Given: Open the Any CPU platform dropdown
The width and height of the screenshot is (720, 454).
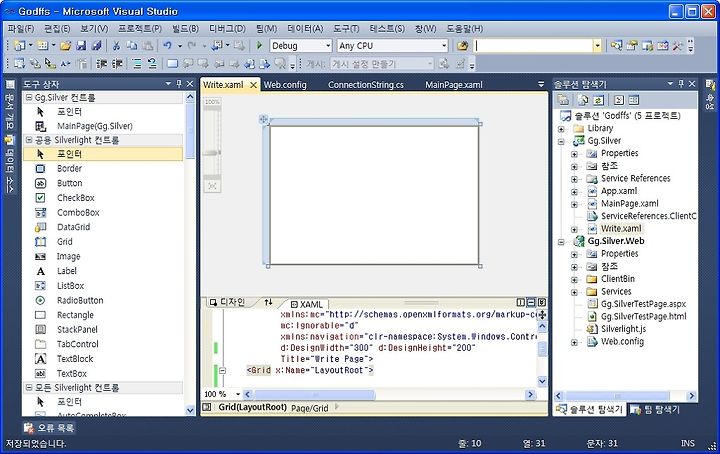Looking at the screenshot, I should [444, 46].
